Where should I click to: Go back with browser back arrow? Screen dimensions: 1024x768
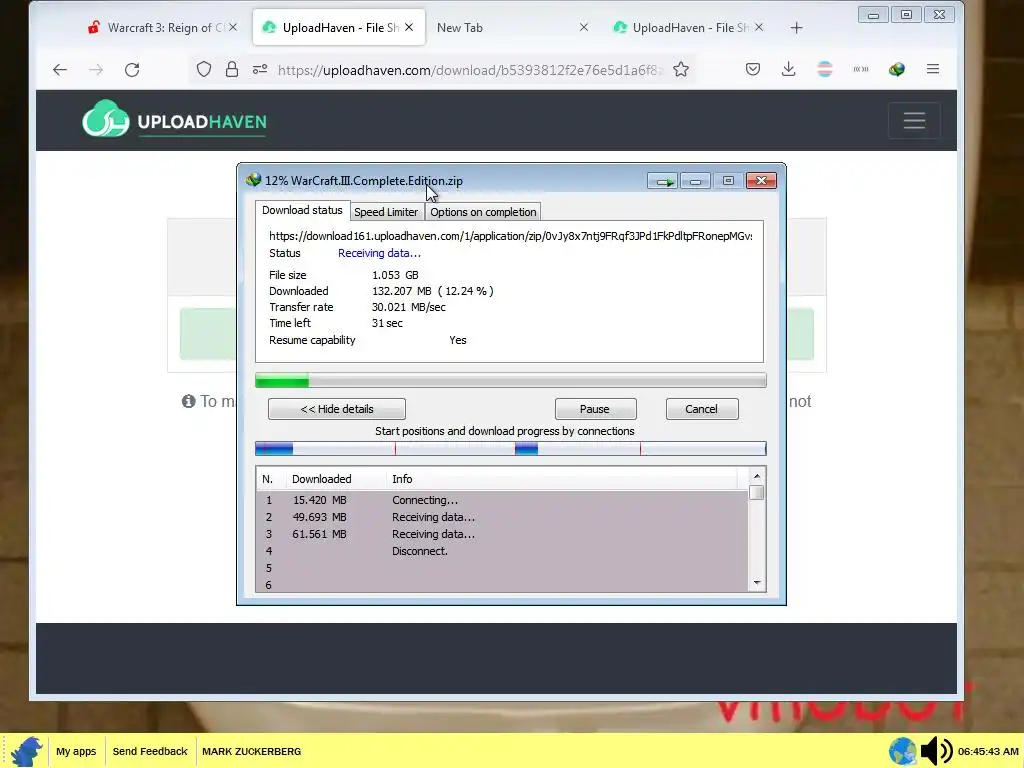[59, 70]
